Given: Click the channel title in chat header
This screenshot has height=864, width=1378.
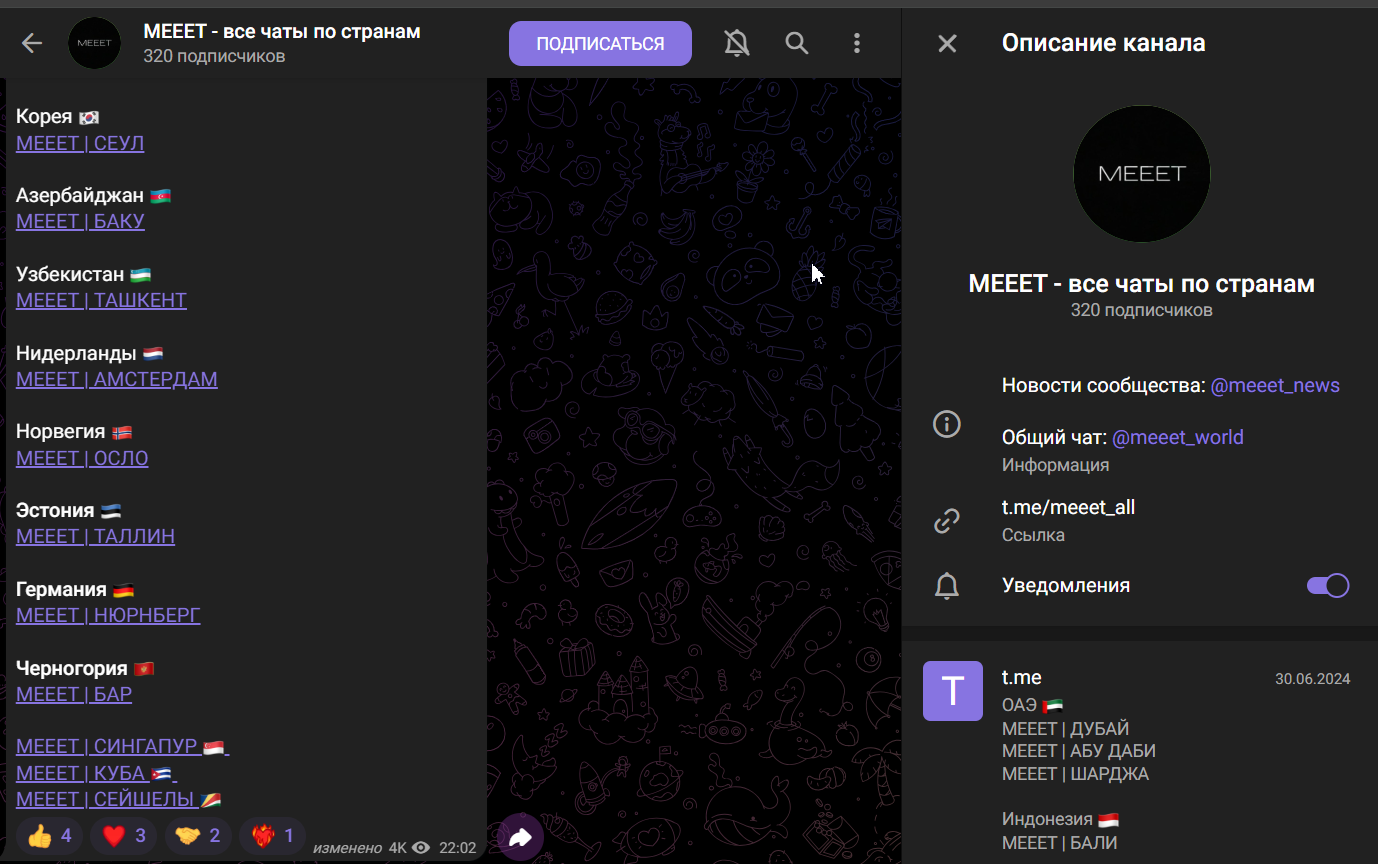Looking at the screenshot, I should (x=282, y=31).
